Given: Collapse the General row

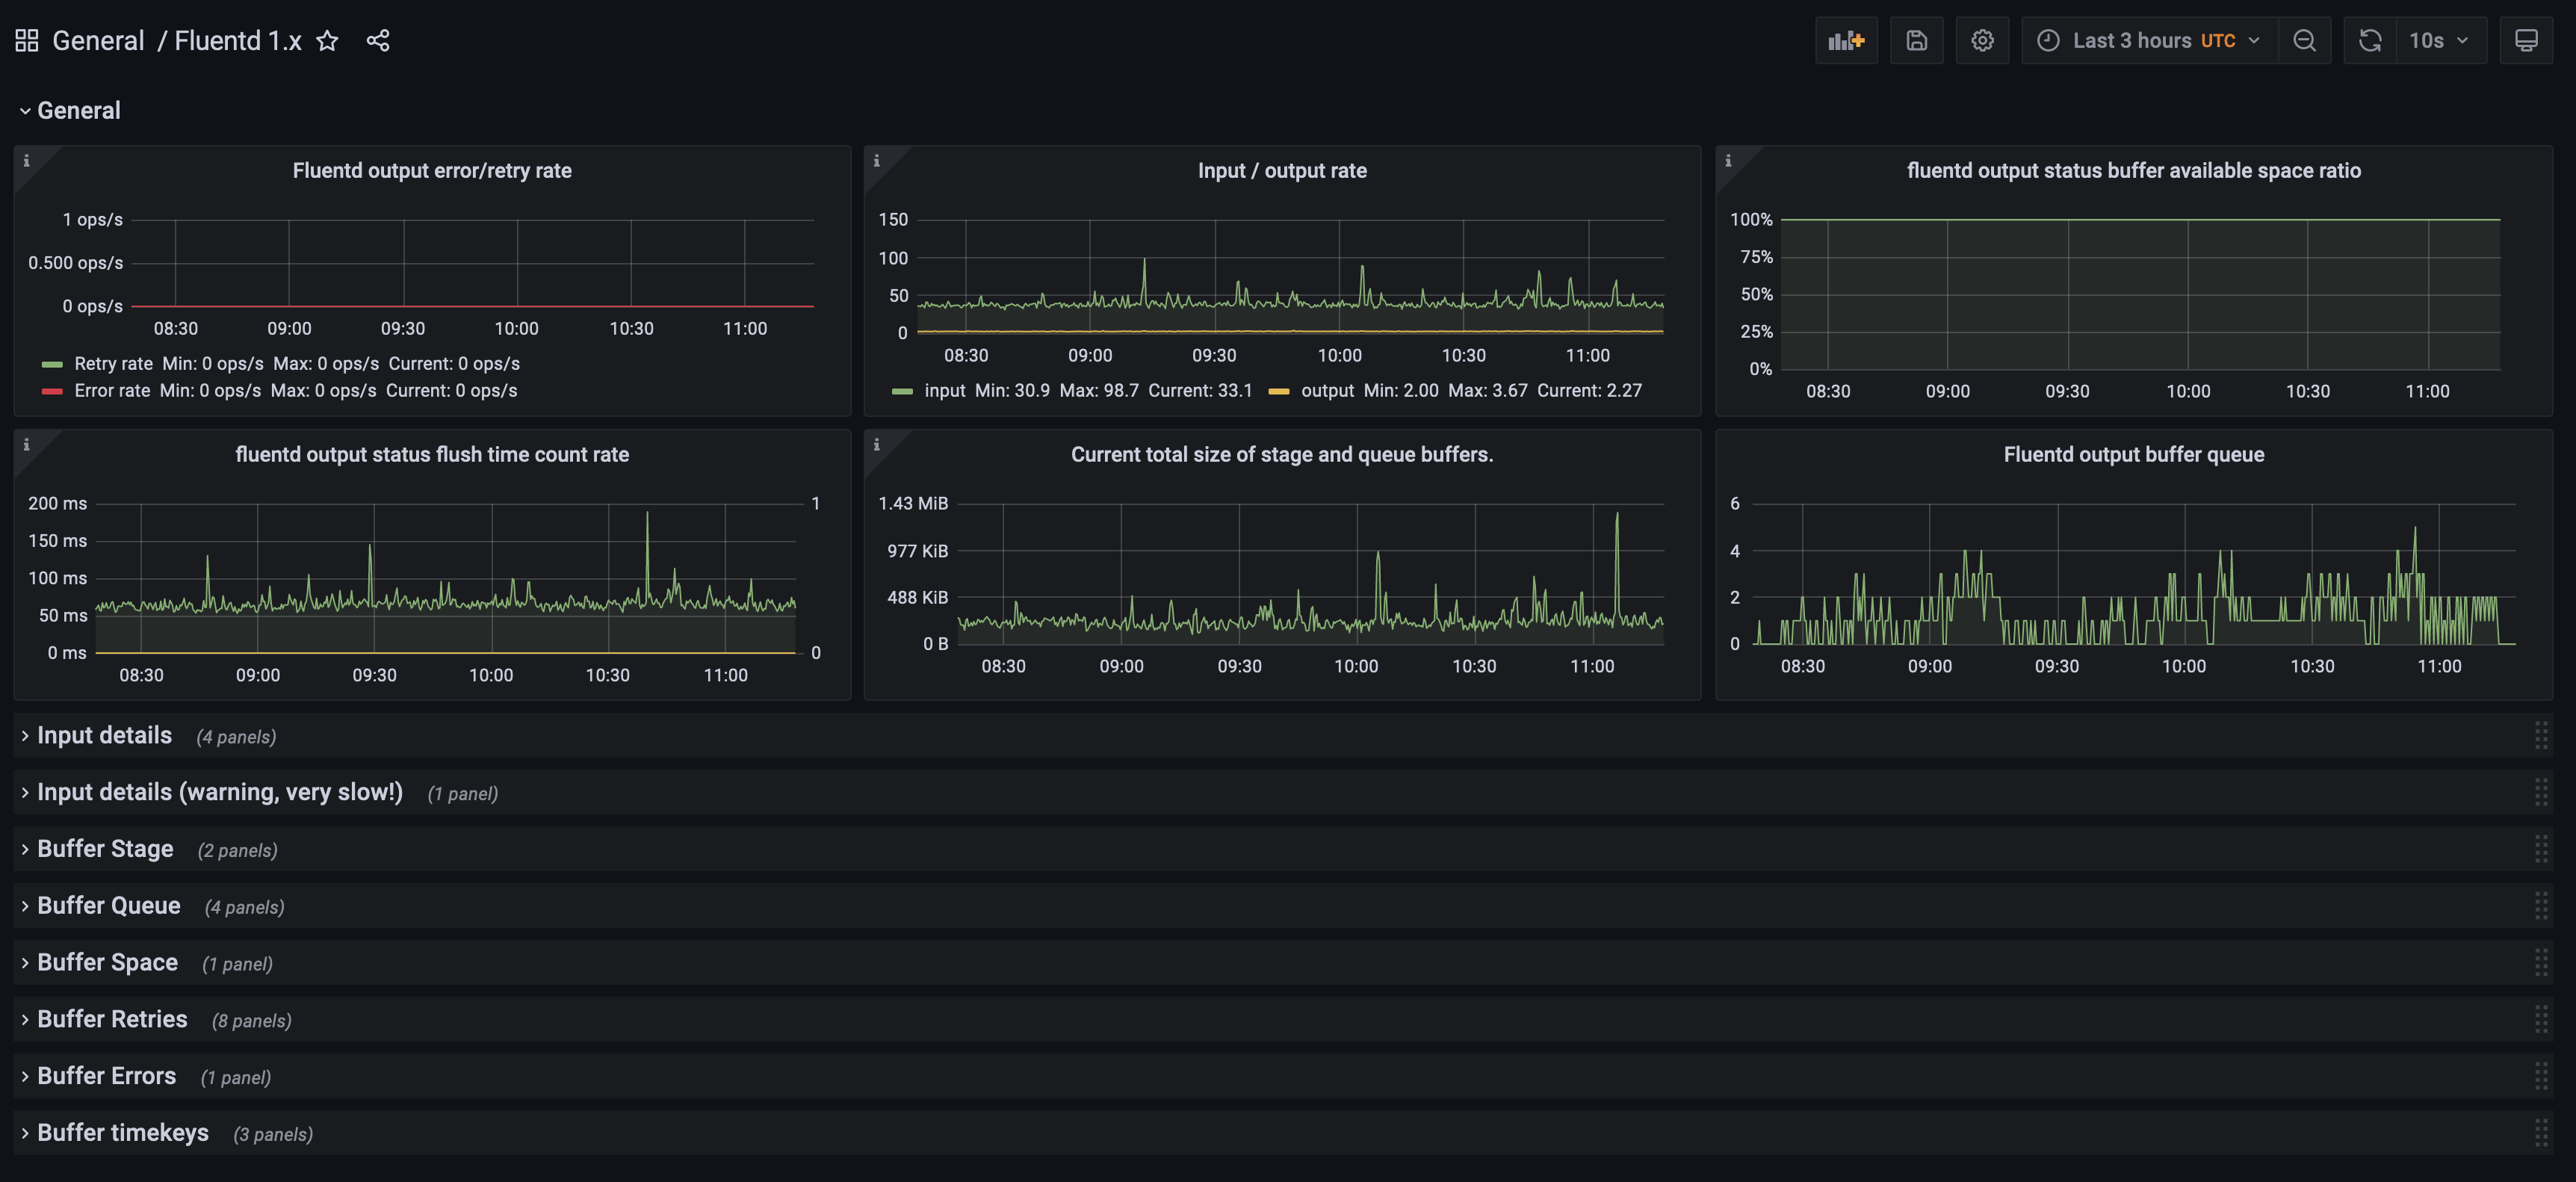Looking at the screenshot, I should 70,110.
